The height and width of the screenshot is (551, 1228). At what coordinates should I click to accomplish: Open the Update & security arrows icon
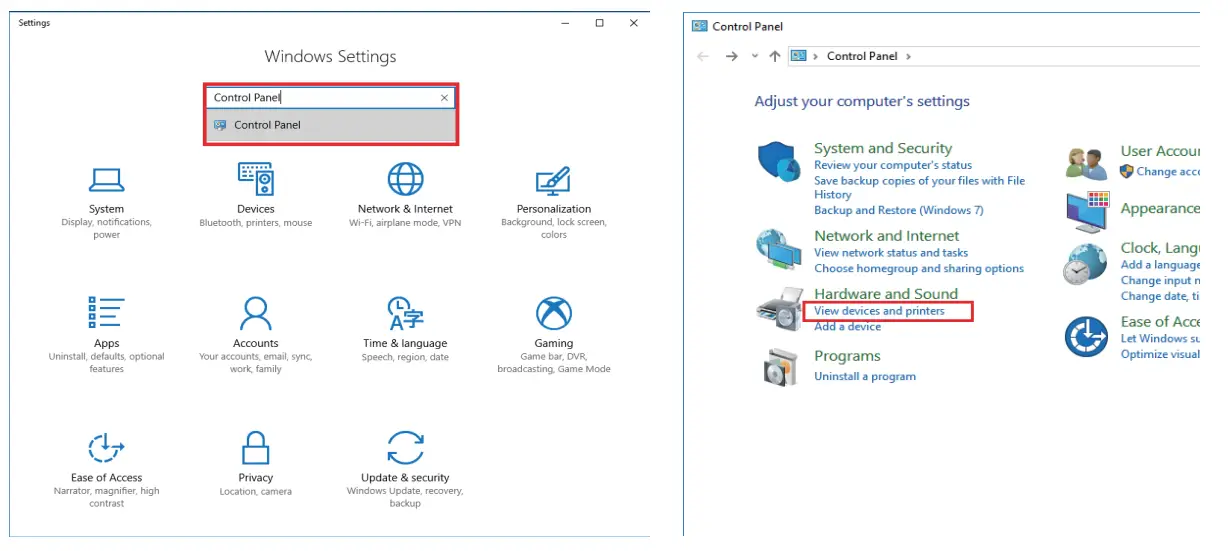pyautogui.click(x=405, y=447)
